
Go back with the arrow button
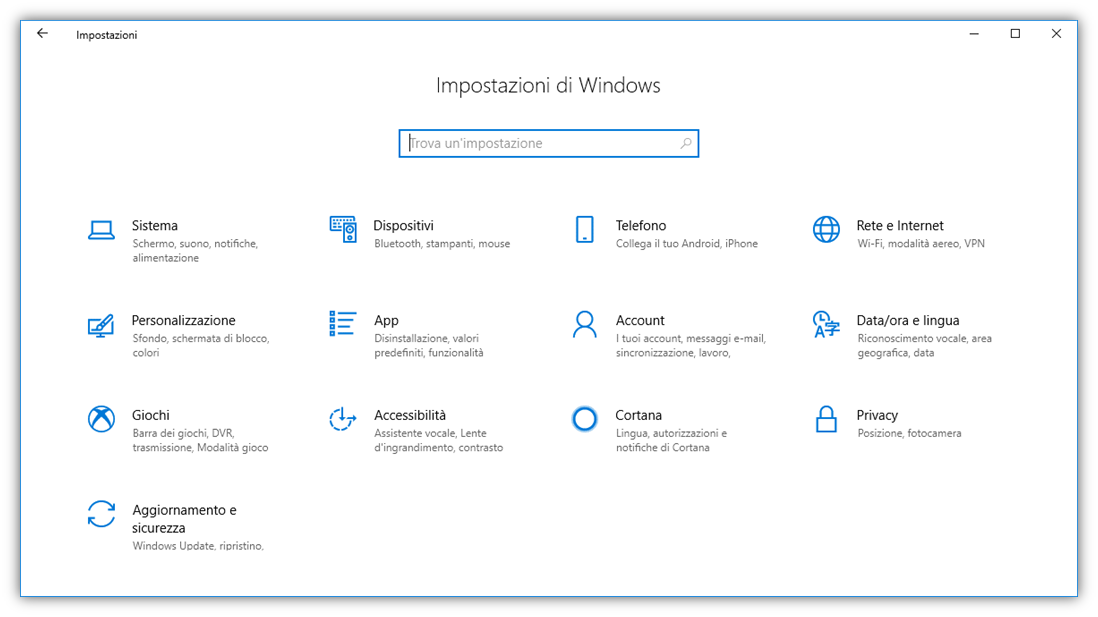[x=43, y=34]
